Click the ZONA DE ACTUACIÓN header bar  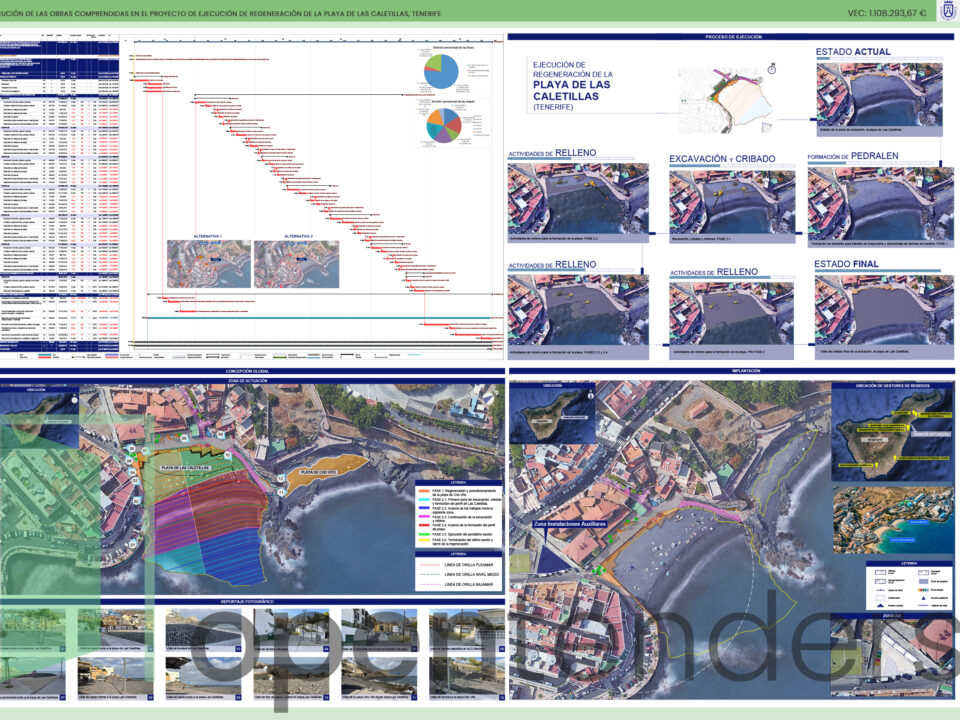click(x=247, y=381)
